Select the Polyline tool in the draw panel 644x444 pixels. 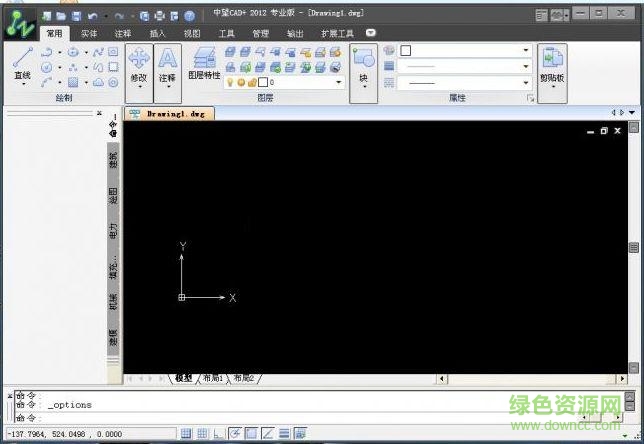click(46, 52)
